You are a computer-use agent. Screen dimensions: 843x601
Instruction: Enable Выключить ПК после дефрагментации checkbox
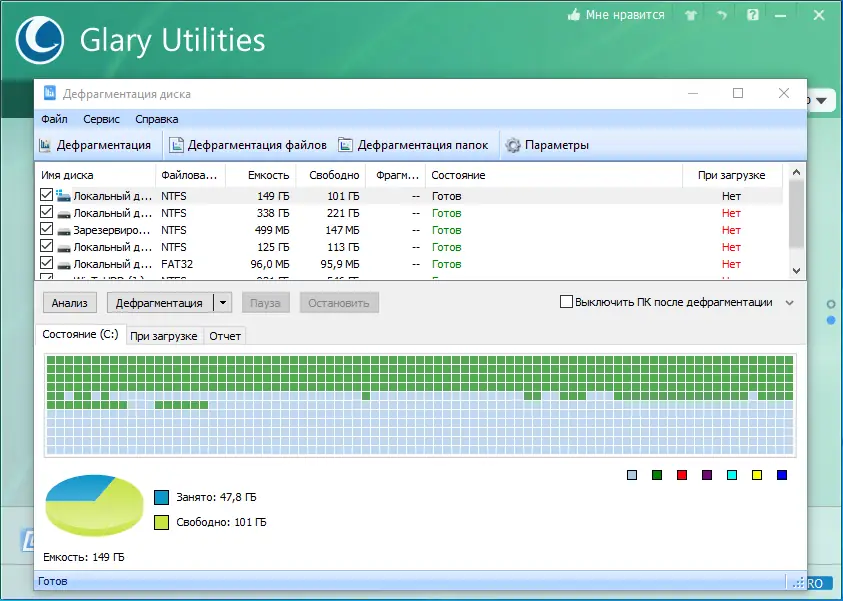566,302
